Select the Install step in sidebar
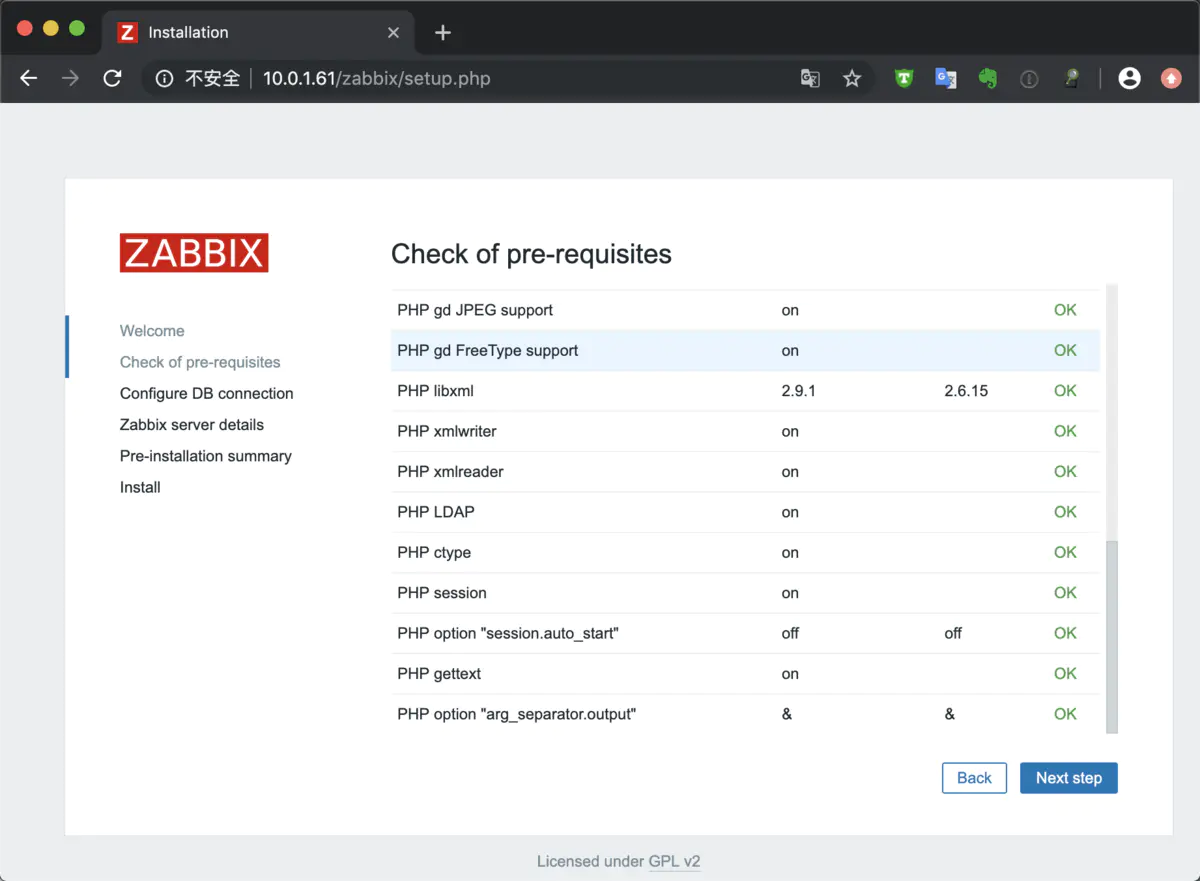The height and width of the screenshot is (881, 1200). [x=140, y=487]
